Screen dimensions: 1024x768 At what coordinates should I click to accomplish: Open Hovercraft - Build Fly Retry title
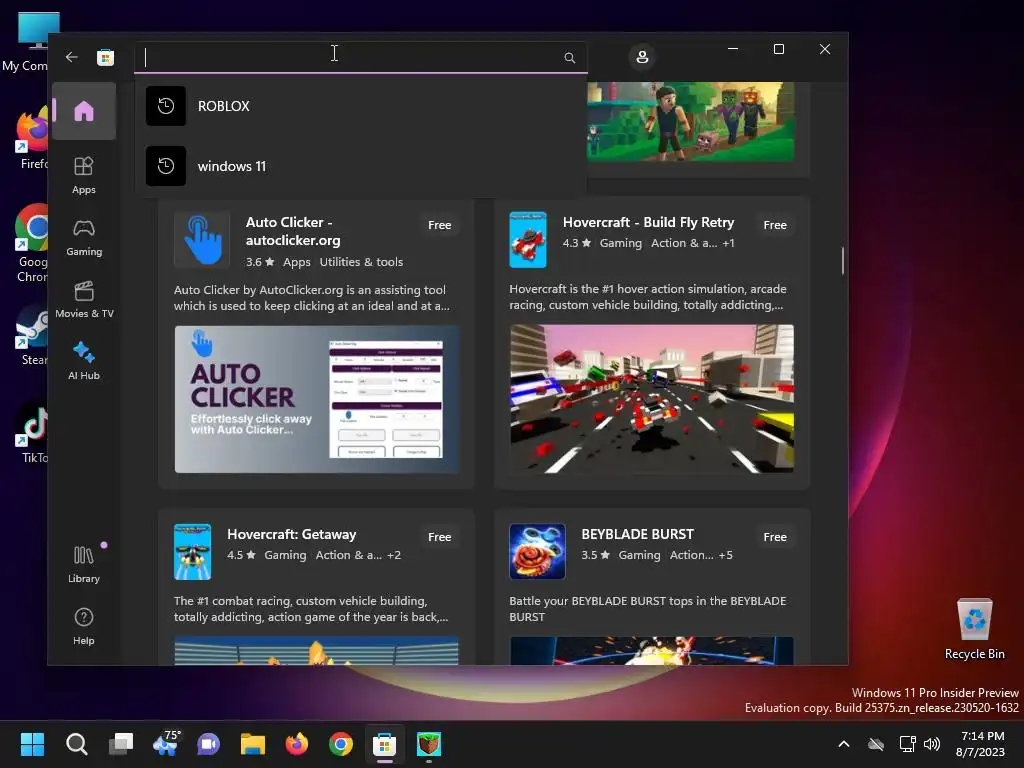coord(648,222)
